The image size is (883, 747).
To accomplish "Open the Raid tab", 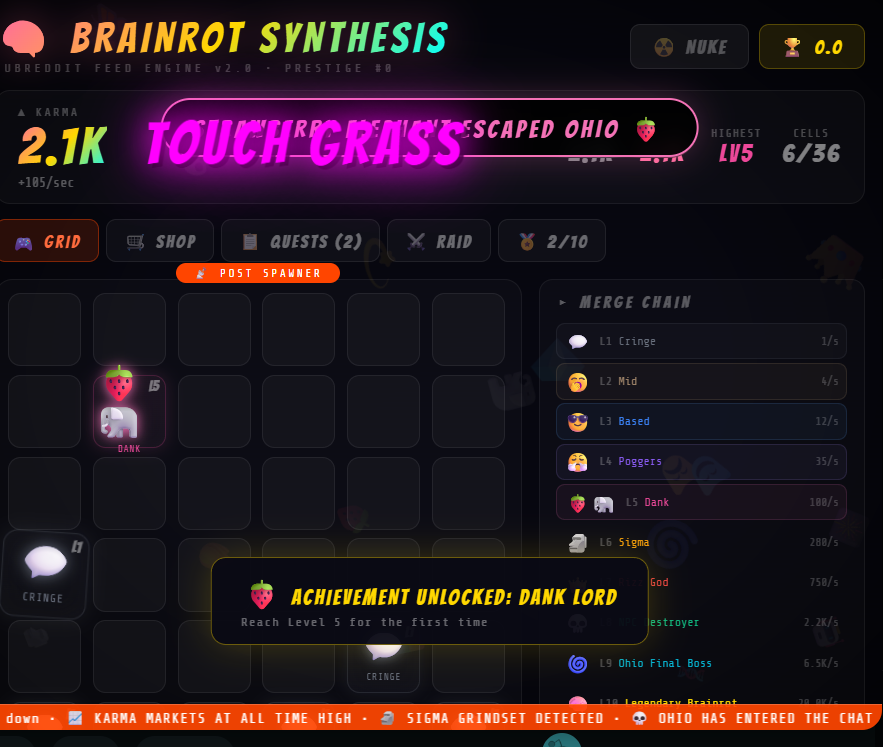I will pos(439,241).
